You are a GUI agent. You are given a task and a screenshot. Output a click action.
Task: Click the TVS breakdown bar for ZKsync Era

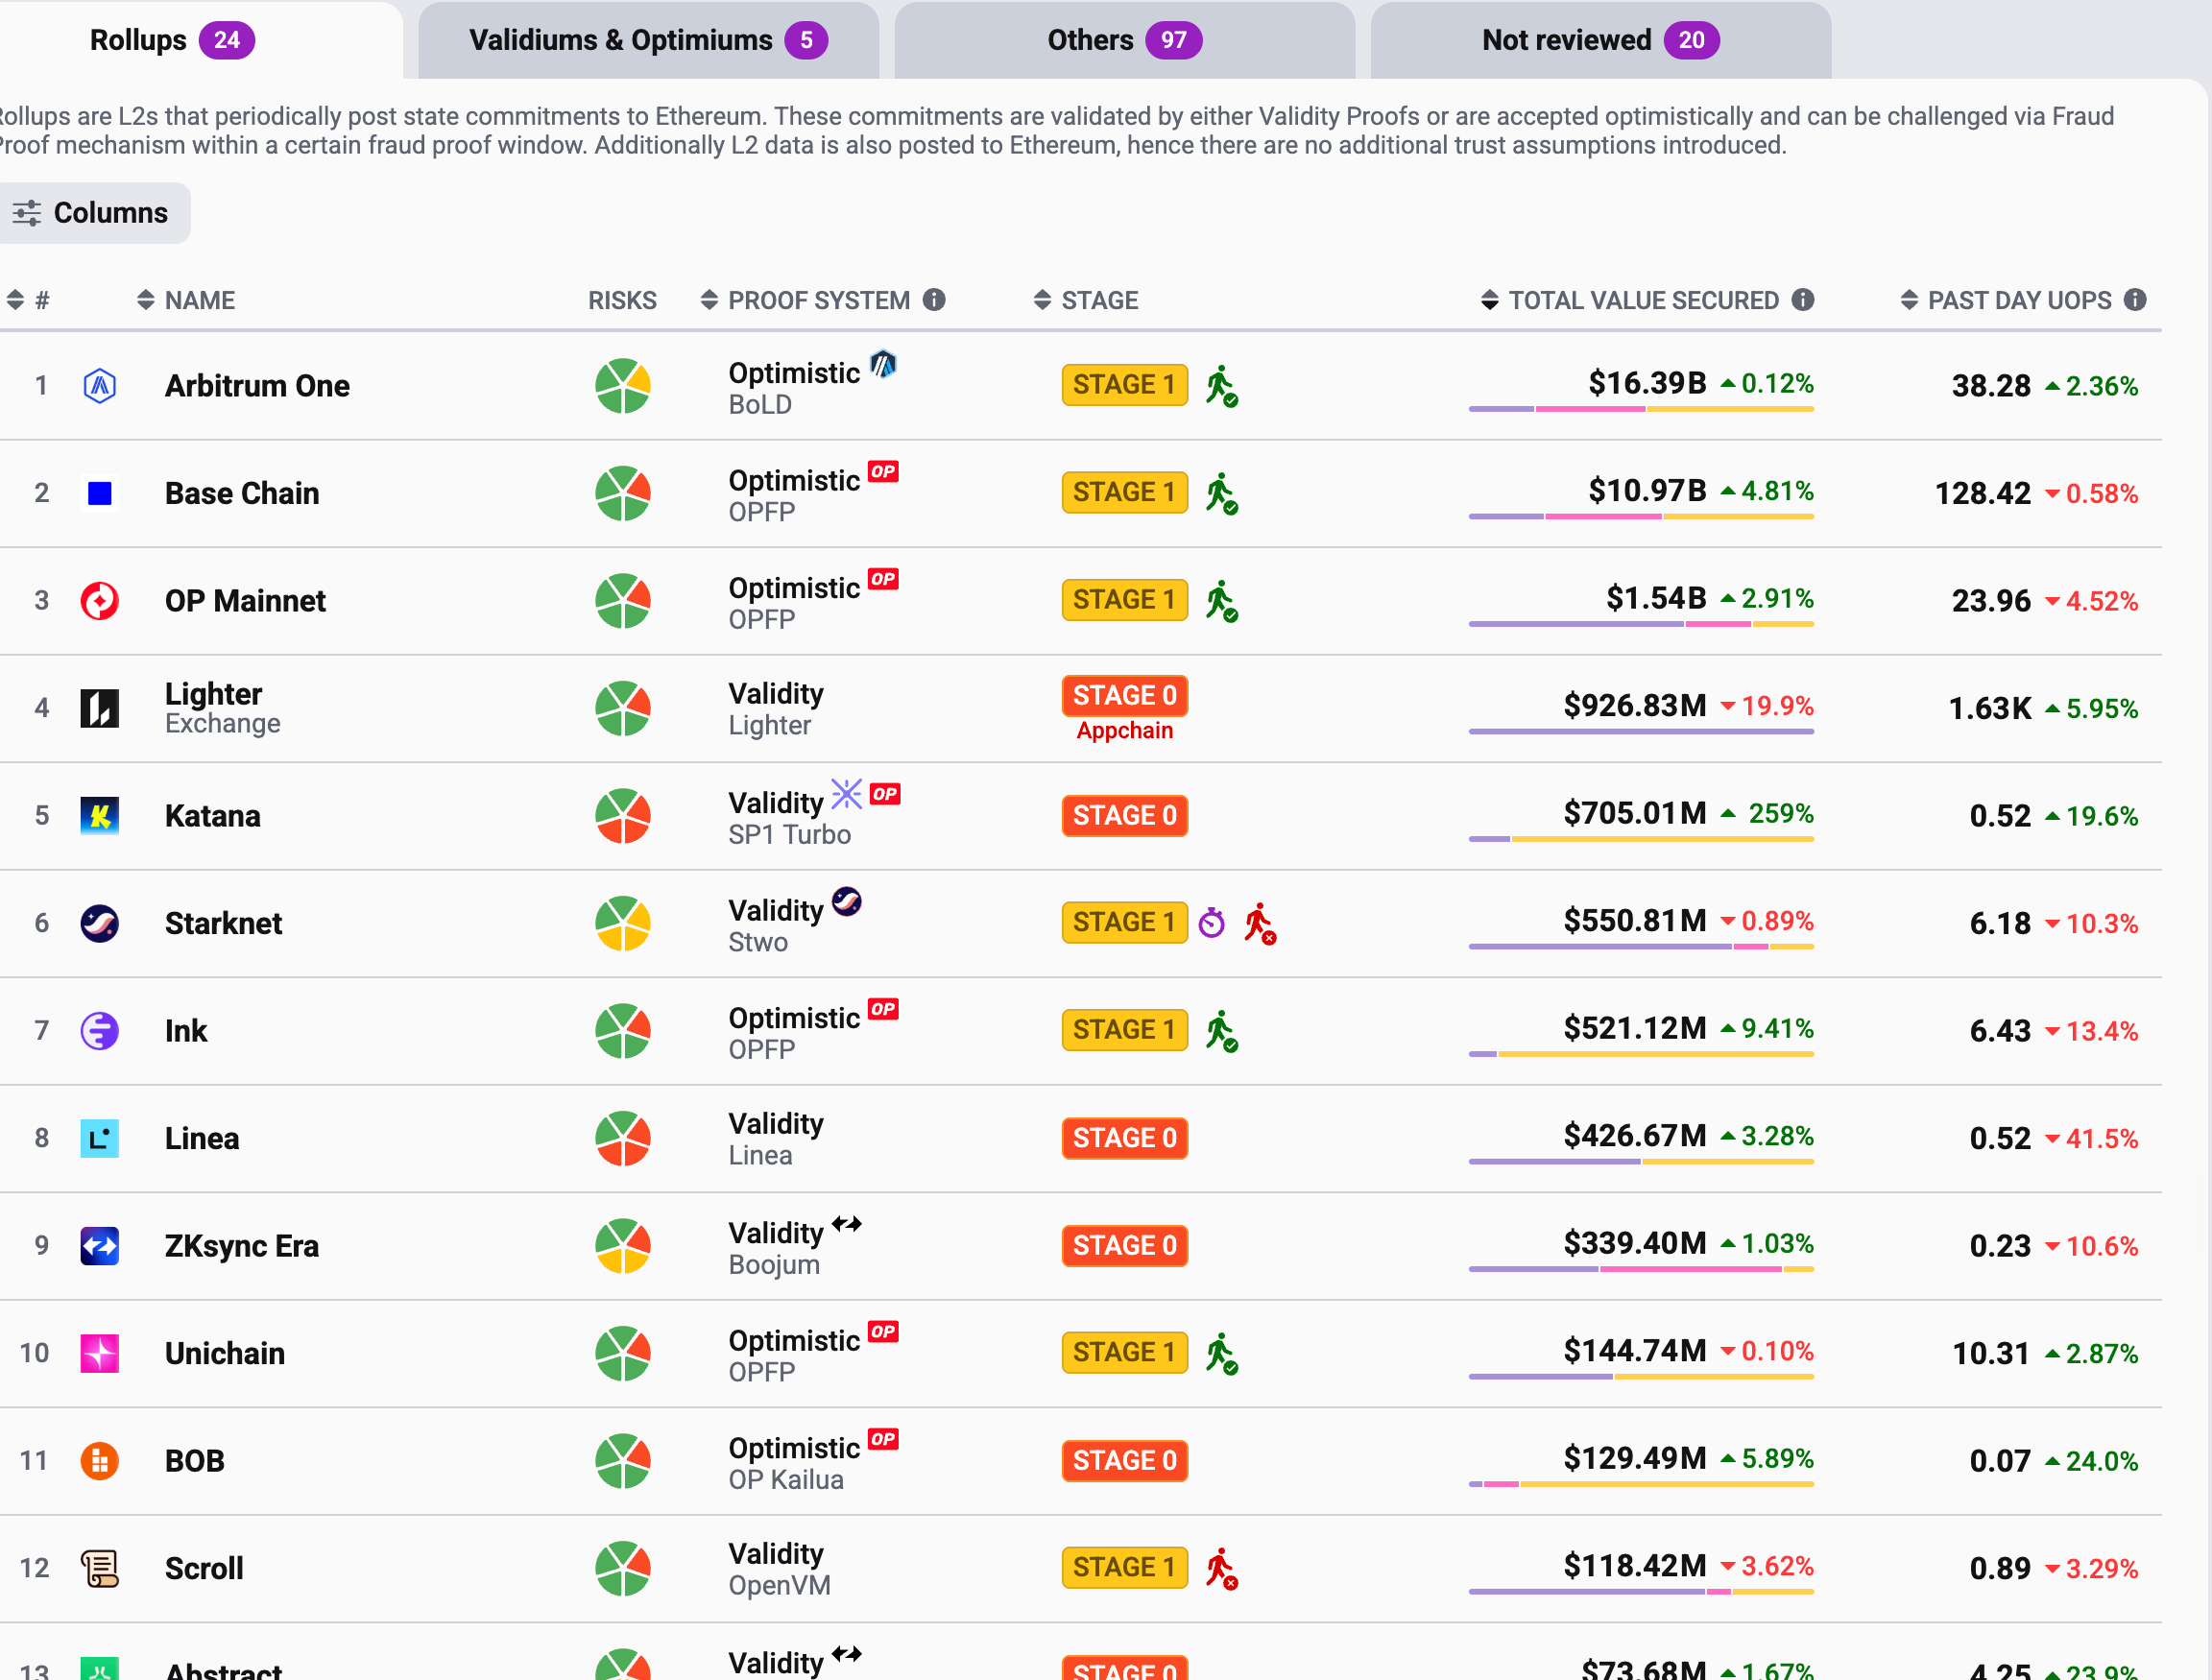(1641, 1269)
